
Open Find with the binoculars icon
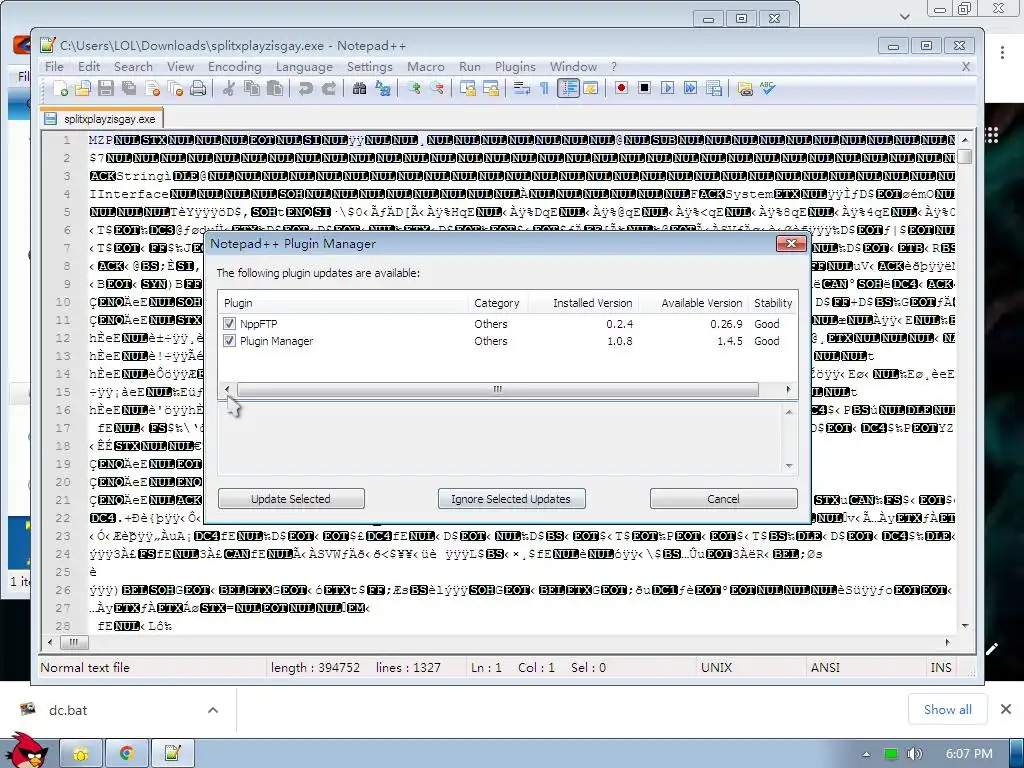click(359, 88)
